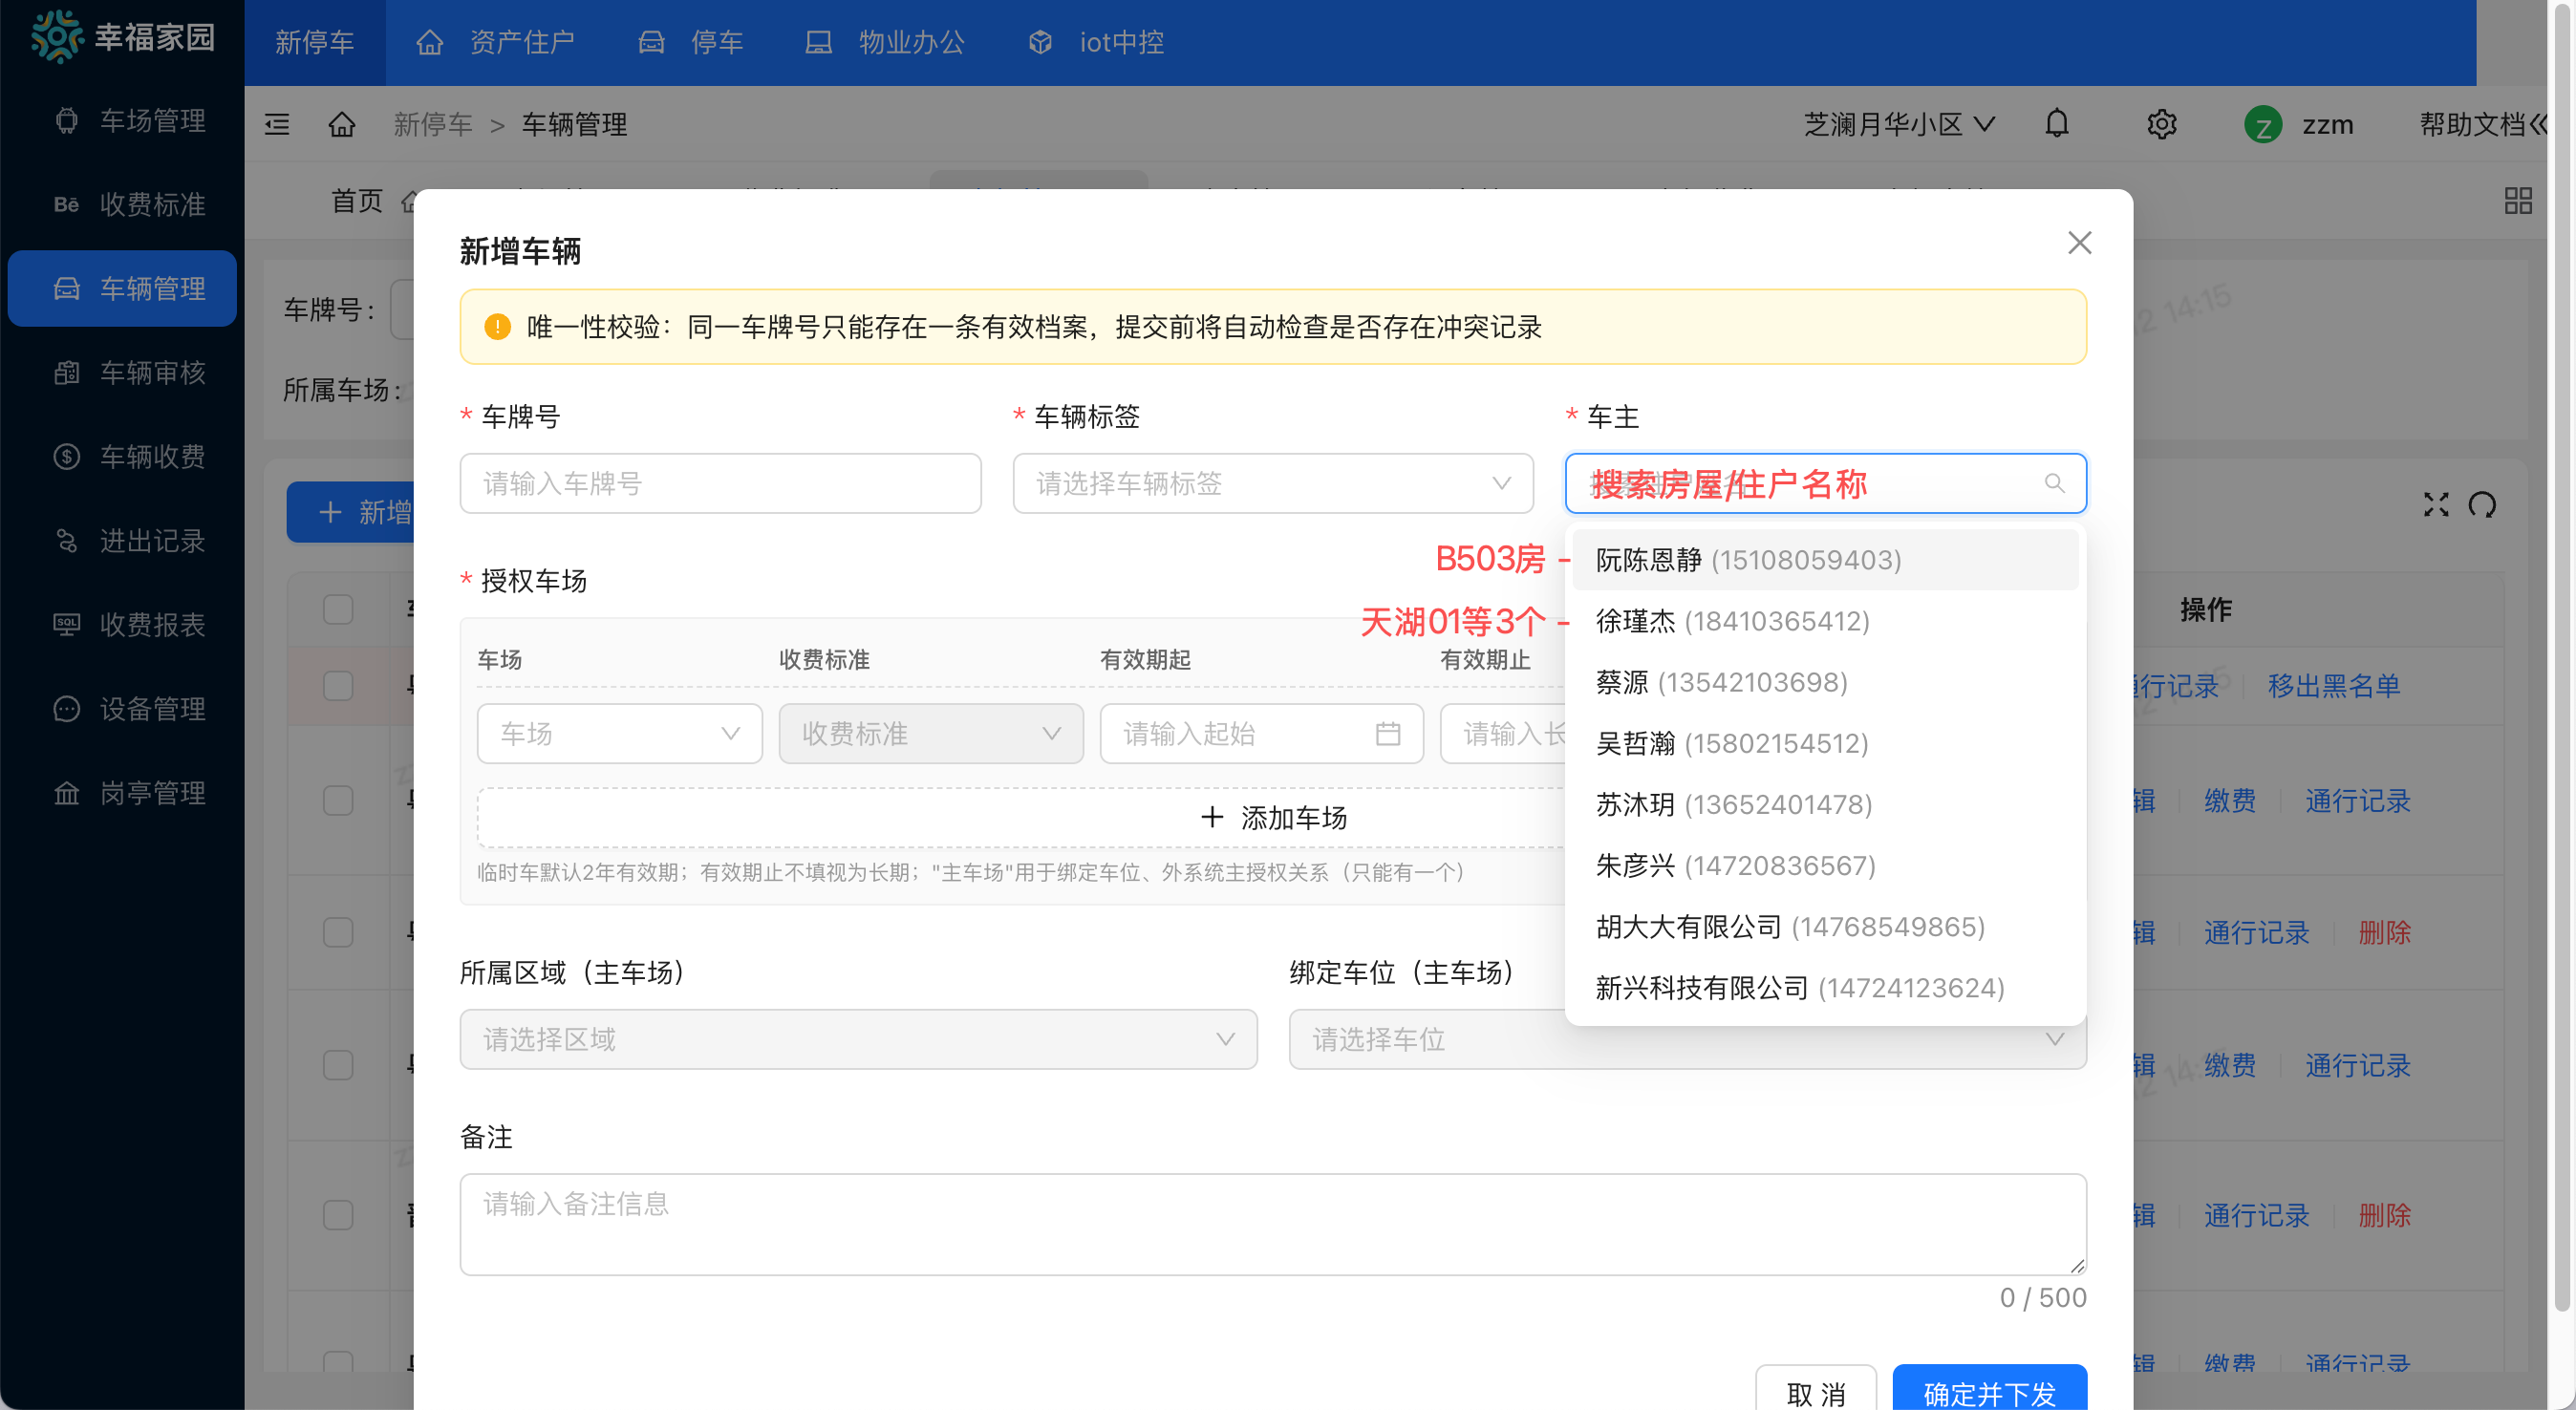The image size is (2576, 1410).
Task: Switch to 停车 top menu
Action: click(691, 42)
